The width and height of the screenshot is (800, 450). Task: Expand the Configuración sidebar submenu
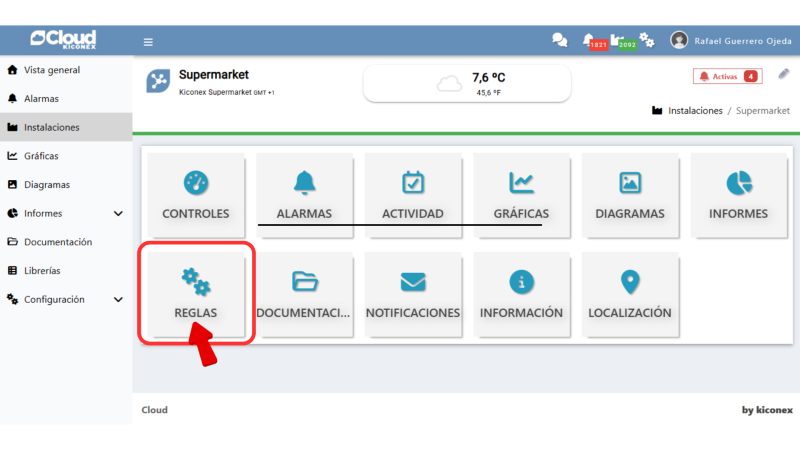click(118, 299)
